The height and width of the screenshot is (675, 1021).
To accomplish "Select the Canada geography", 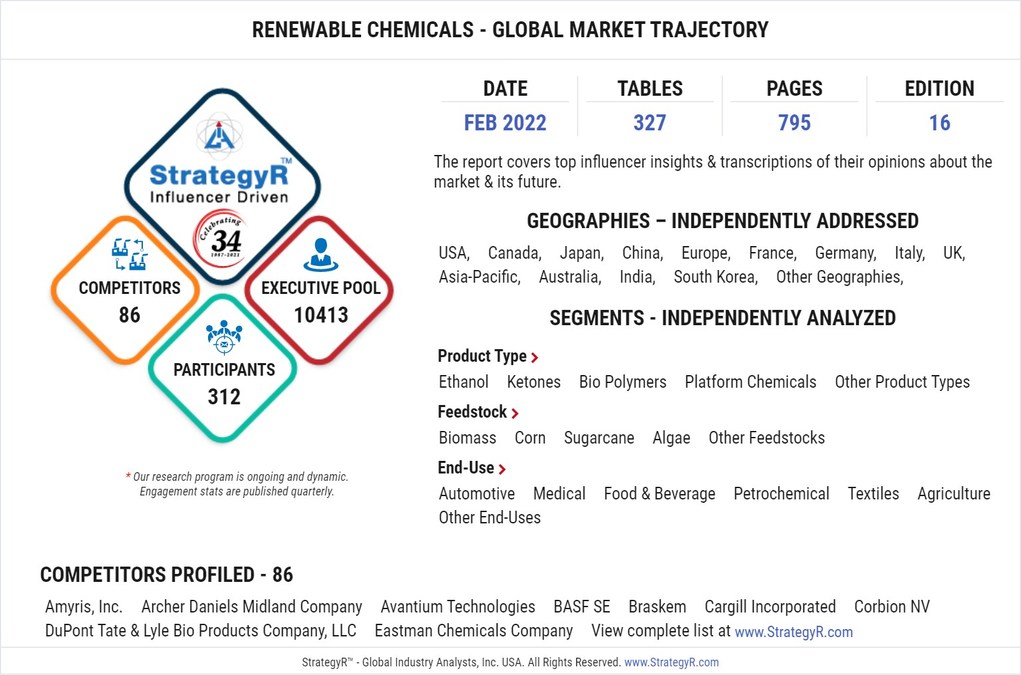I will tap(515, 253).
